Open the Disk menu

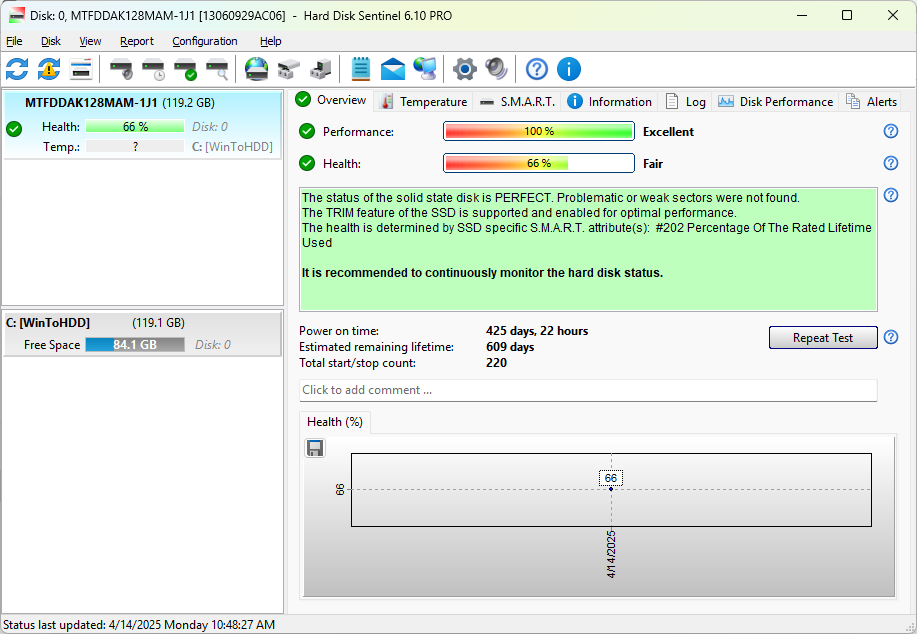coord(51,41)
